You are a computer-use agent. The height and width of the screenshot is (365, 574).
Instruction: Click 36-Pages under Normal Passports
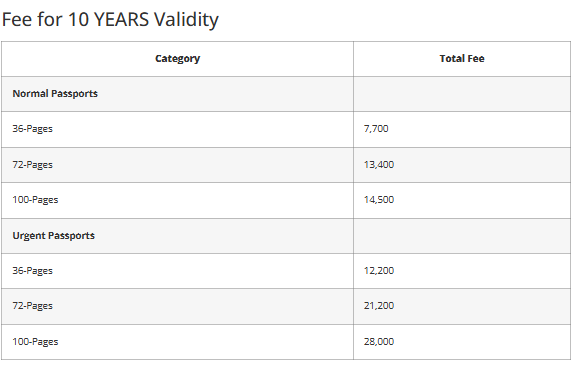click(33, 129)
